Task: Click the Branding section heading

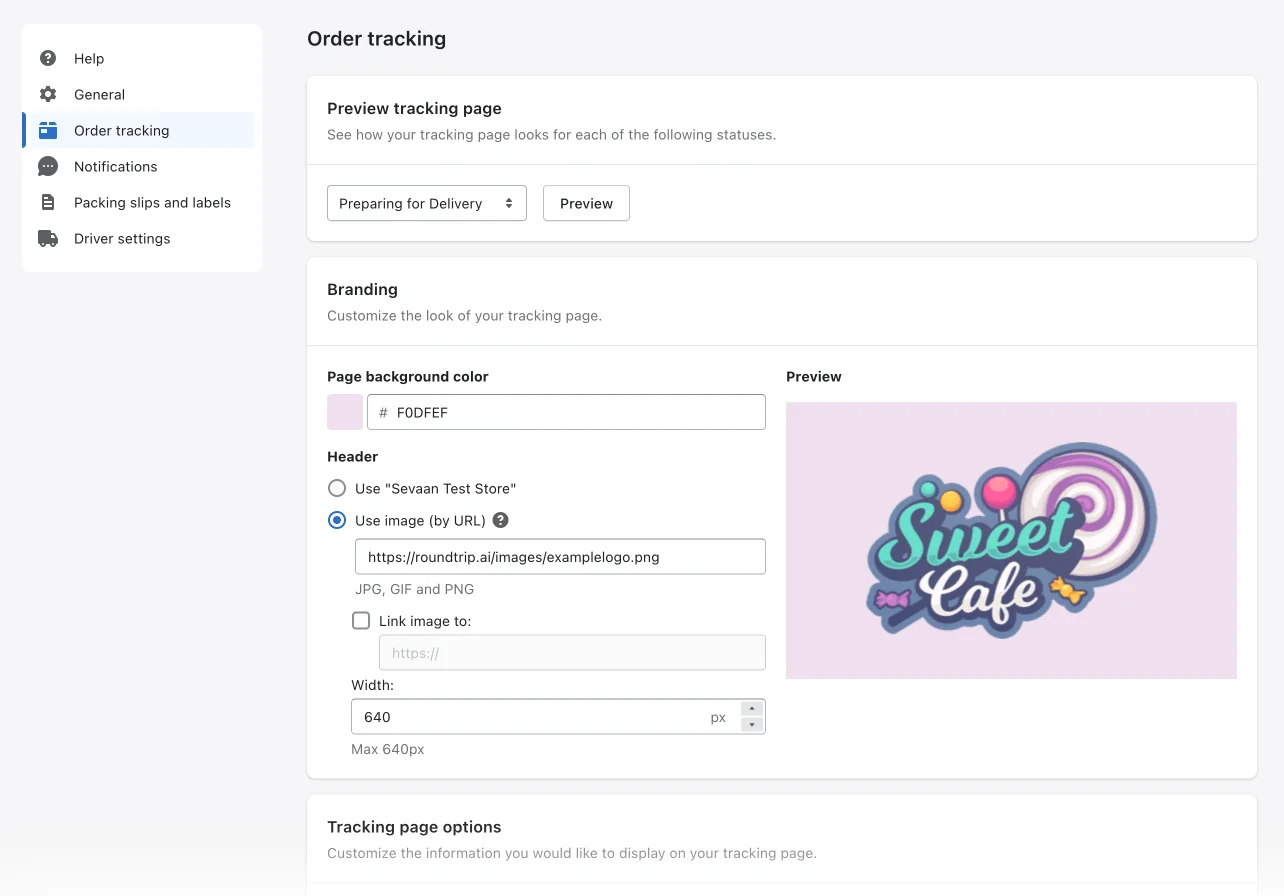Action: (x=362, y=289)
